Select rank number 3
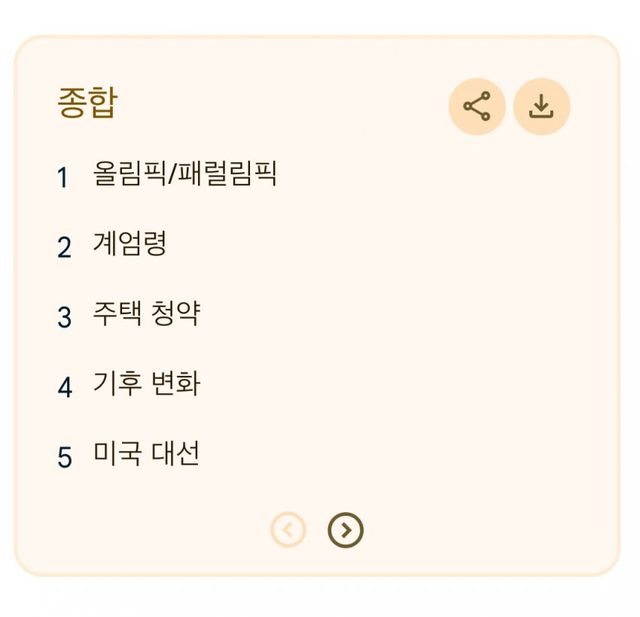 64,318
